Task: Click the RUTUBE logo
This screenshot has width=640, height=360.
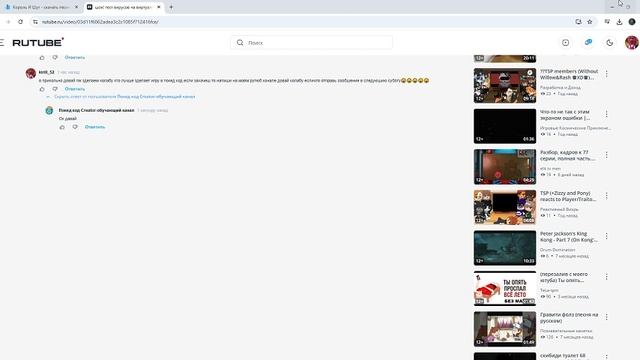Action: pyautogui.click(x=38, y=42)
